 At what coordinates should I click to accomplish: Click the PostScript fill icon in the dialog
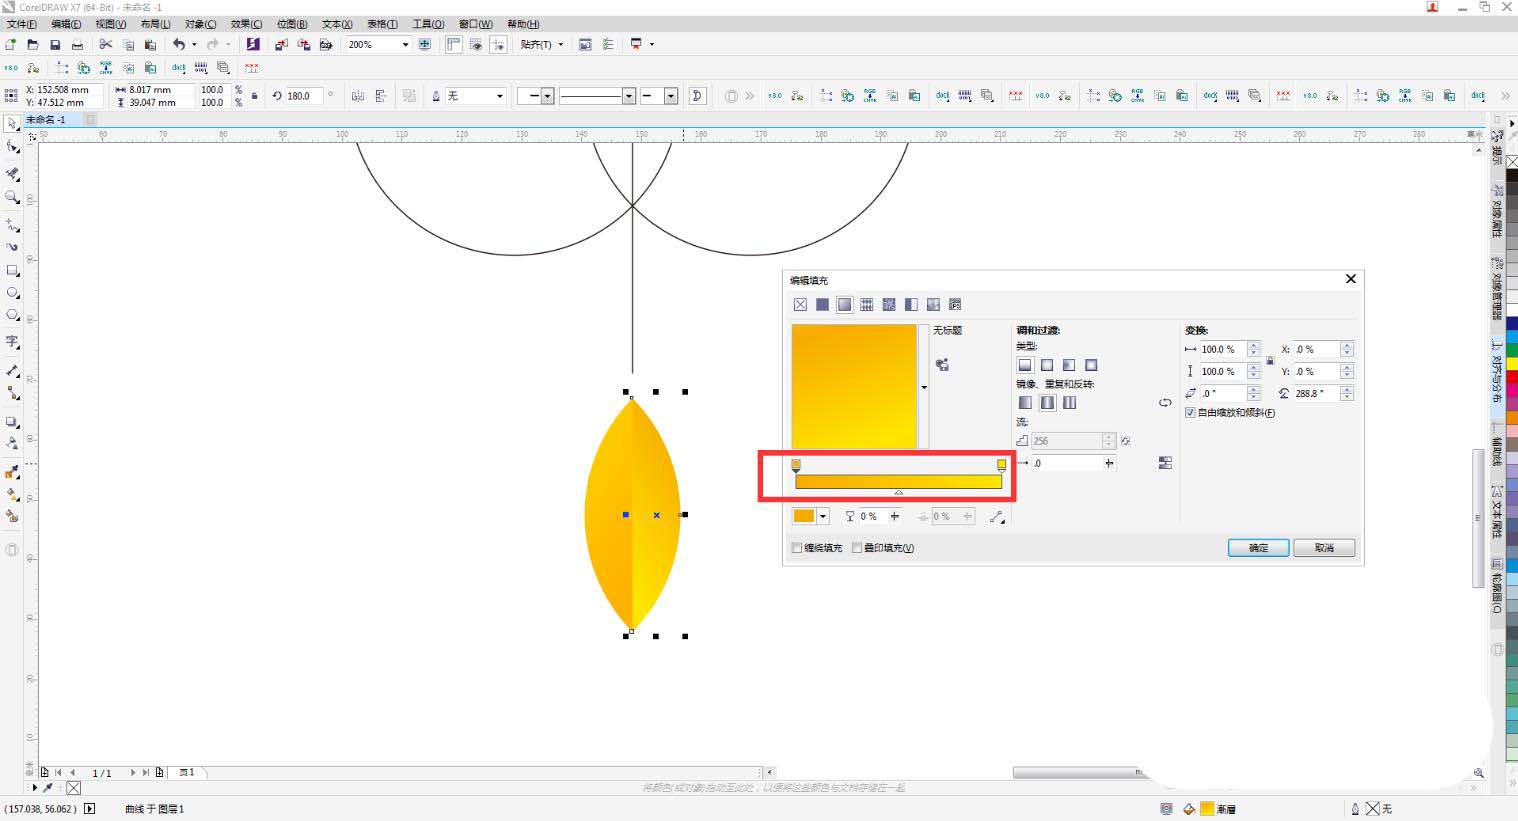click(x=955, y=305)
